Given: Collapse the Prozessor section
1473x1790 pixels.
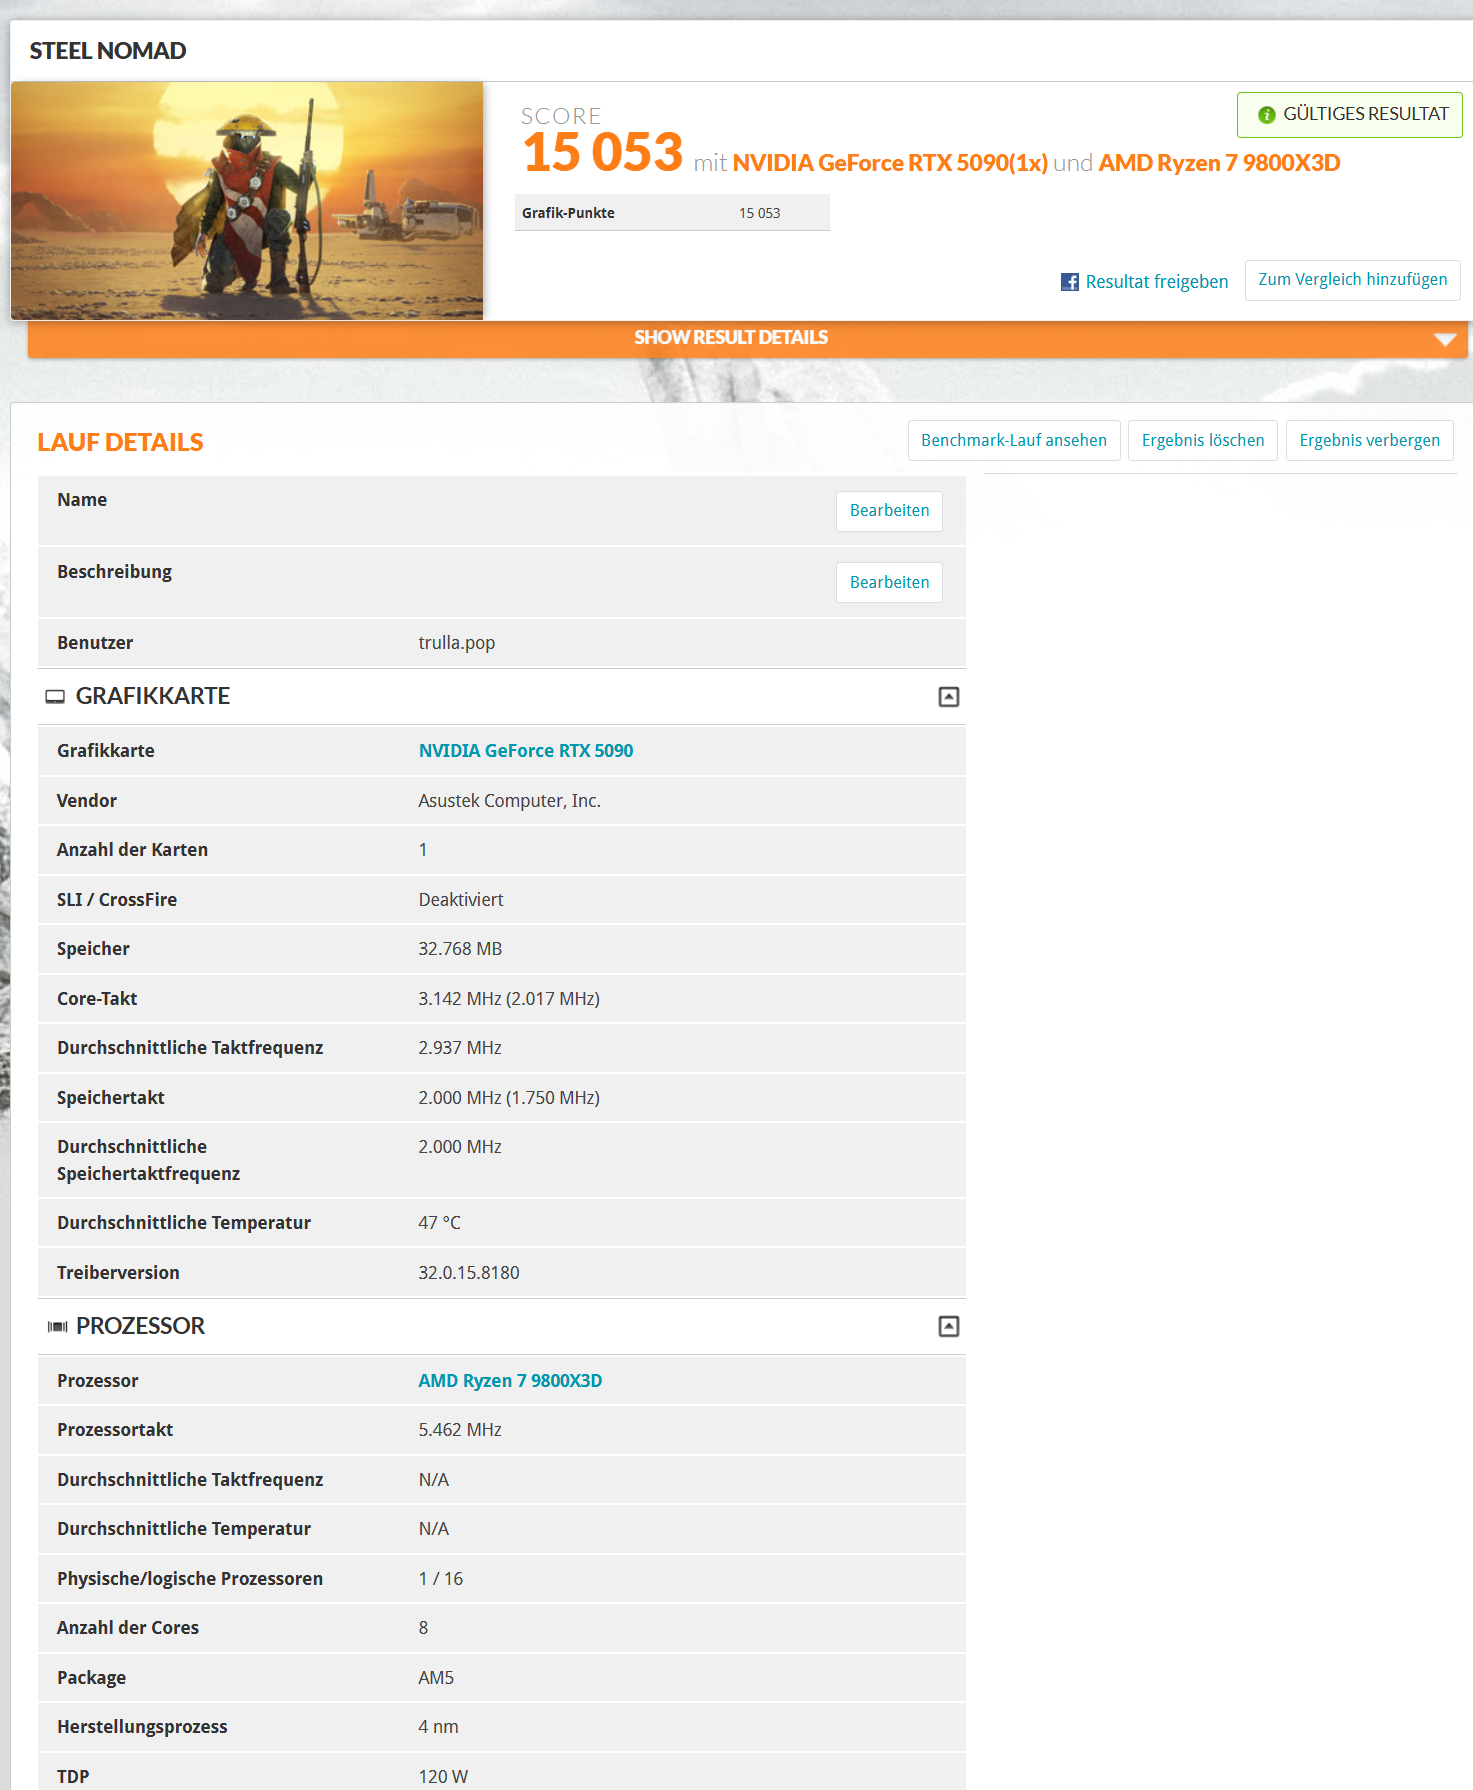Looking at the screenshot, I should click(x=949, y=1327).
